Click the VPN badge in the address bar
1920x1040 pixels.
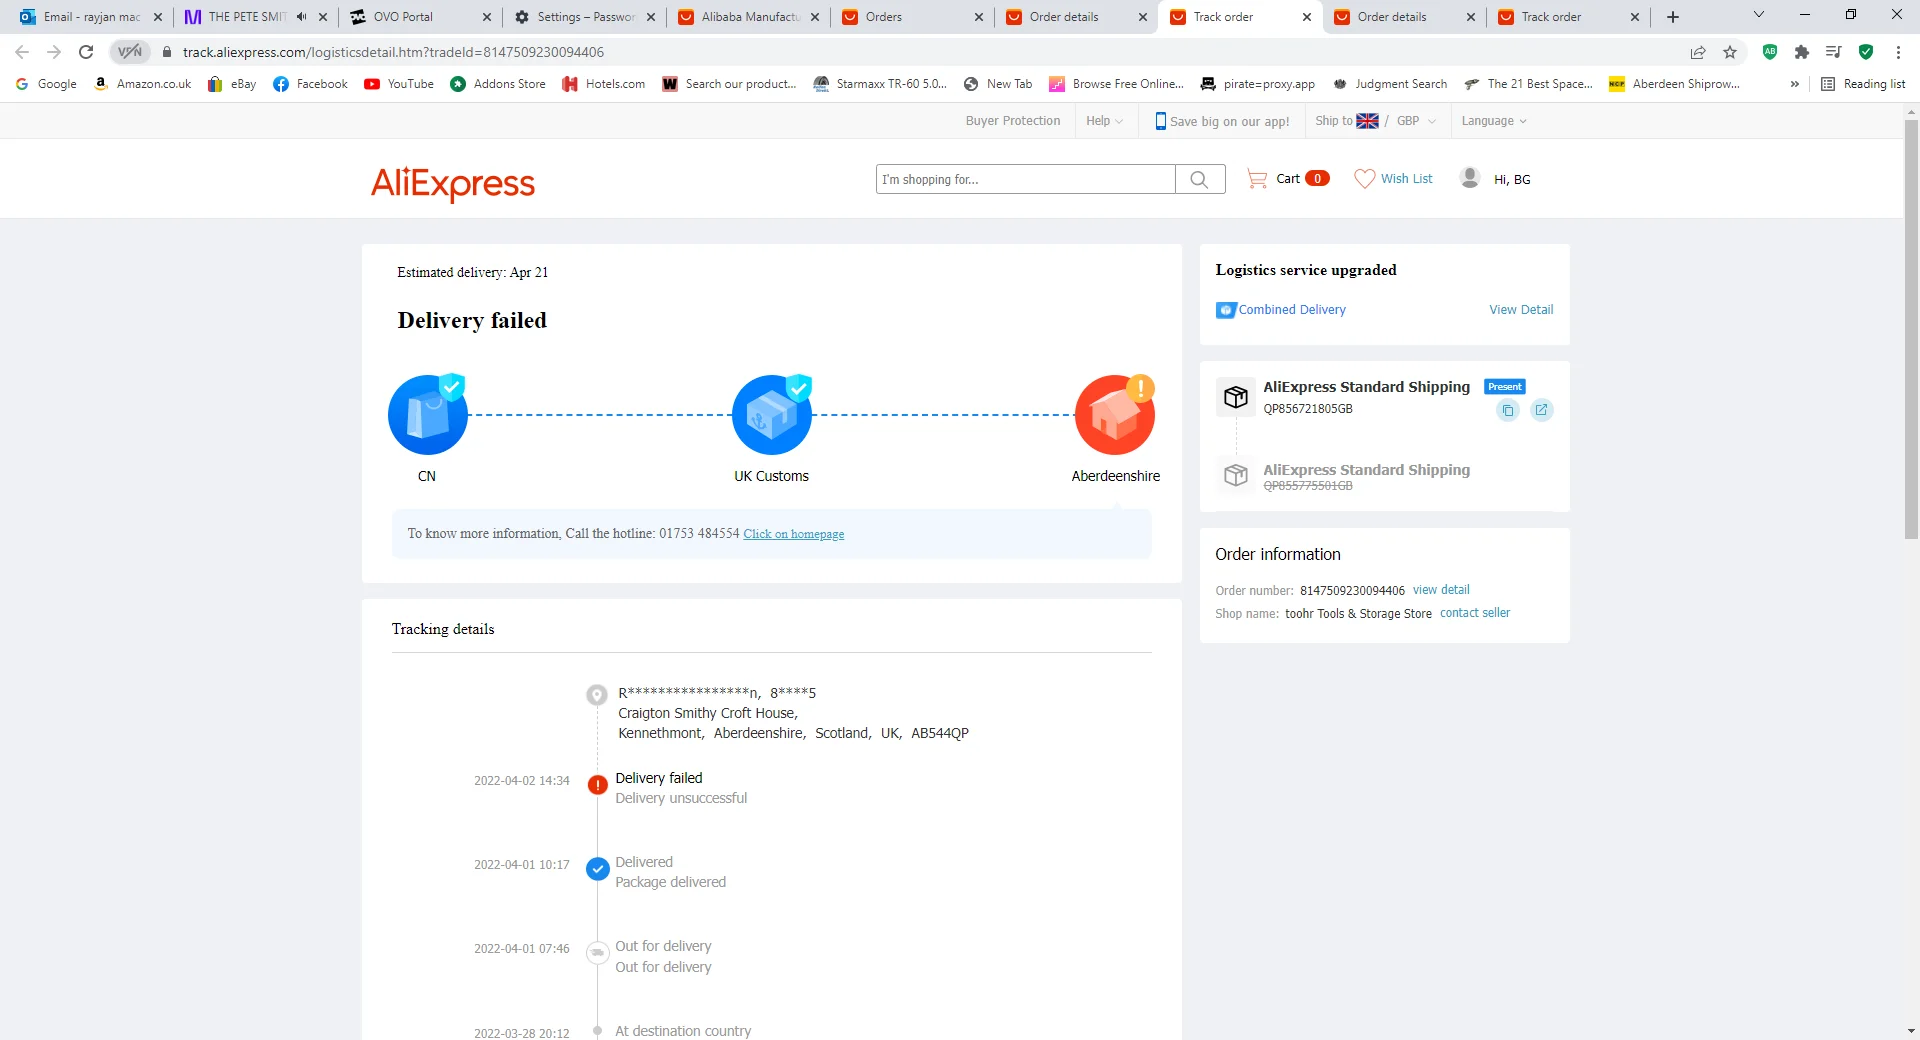tap(130, 52)
